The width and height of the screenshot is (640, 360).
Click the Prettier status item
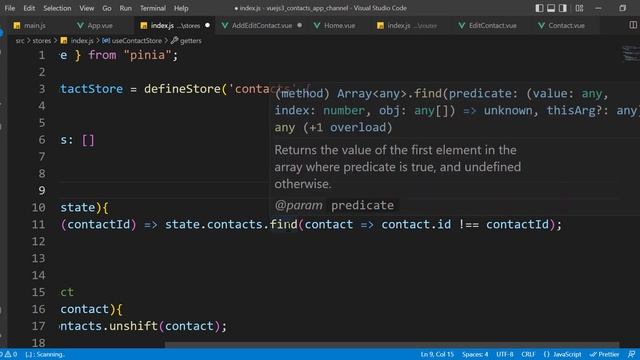(x=604, y=354)
